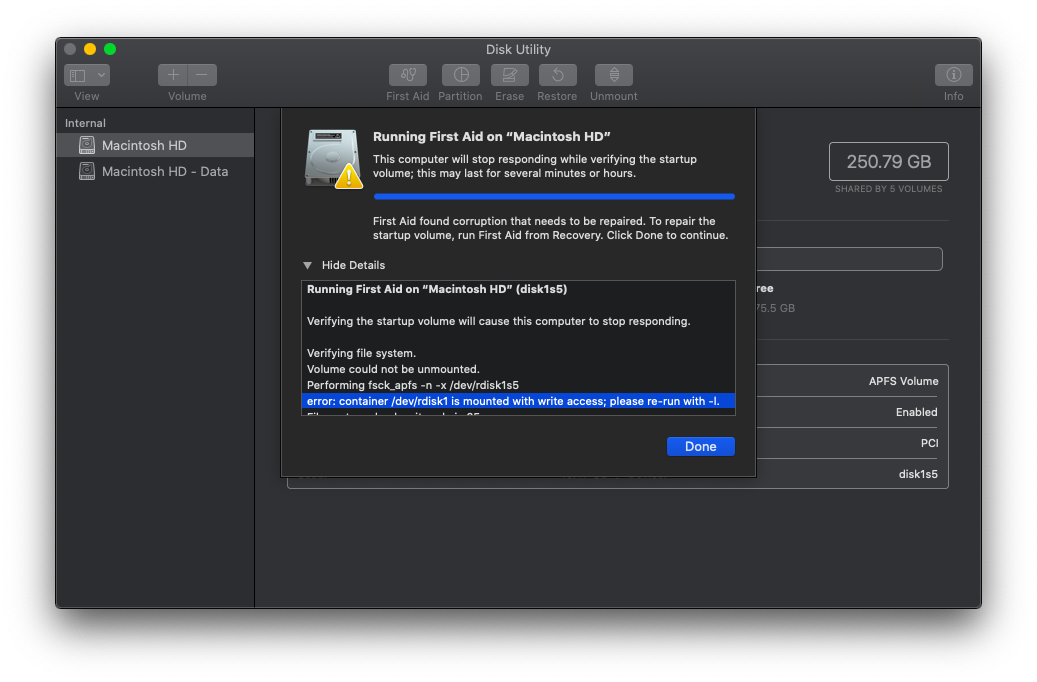
Task: Click the 'Enabled' value row
Action: [x=917, y=412]
